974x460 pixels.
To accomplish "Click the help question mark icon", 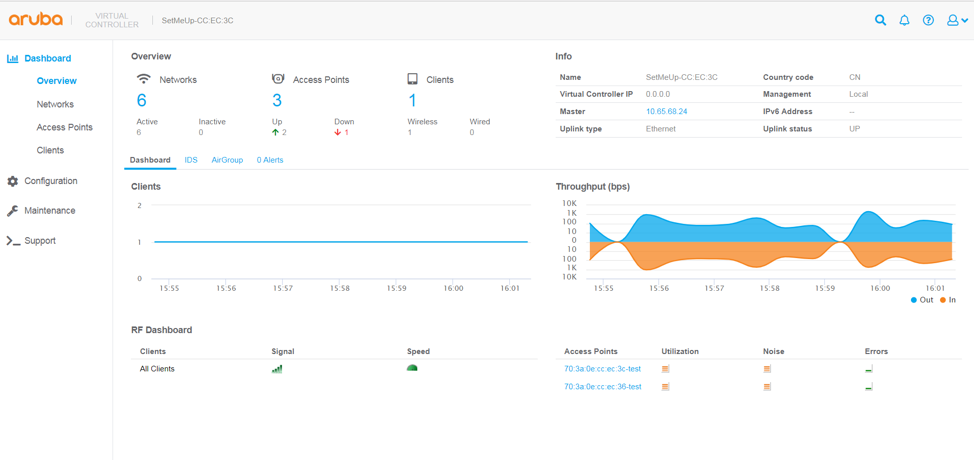I will (x=928, y=20).
